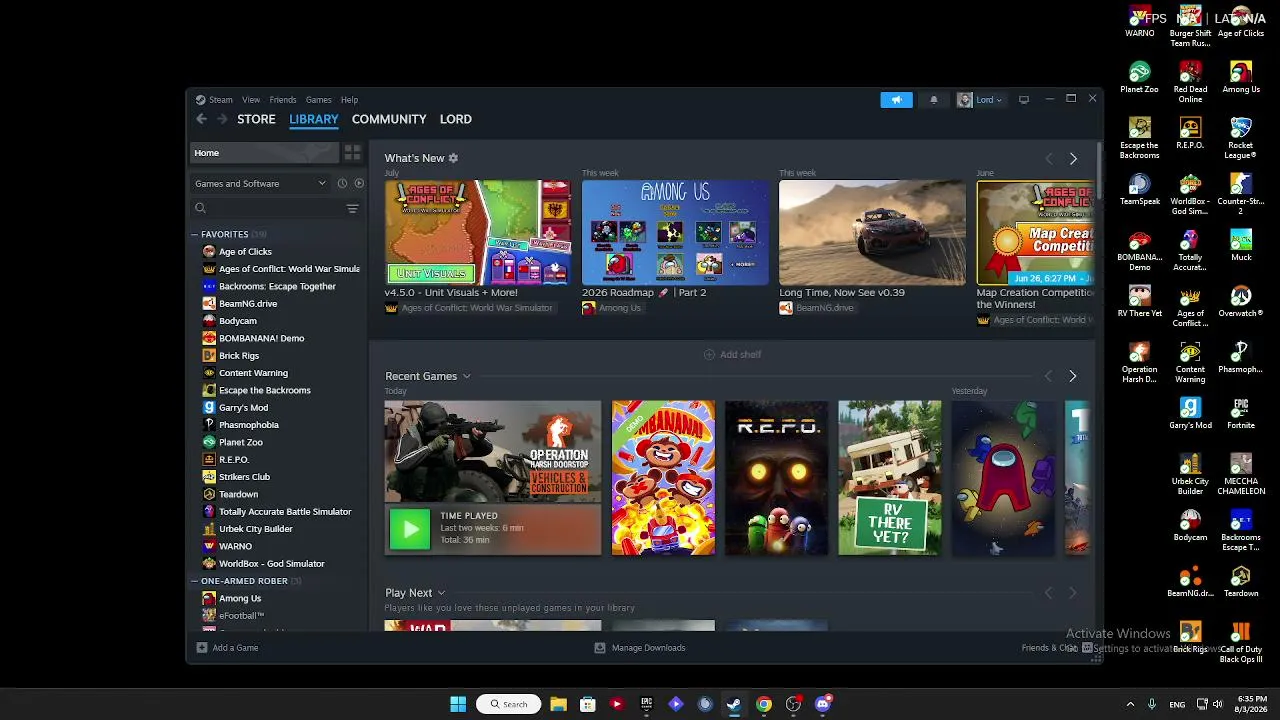1280x720 pixels.
Task: Open the Steam announcements megaphone button
Action: click(x=896, y=100)
